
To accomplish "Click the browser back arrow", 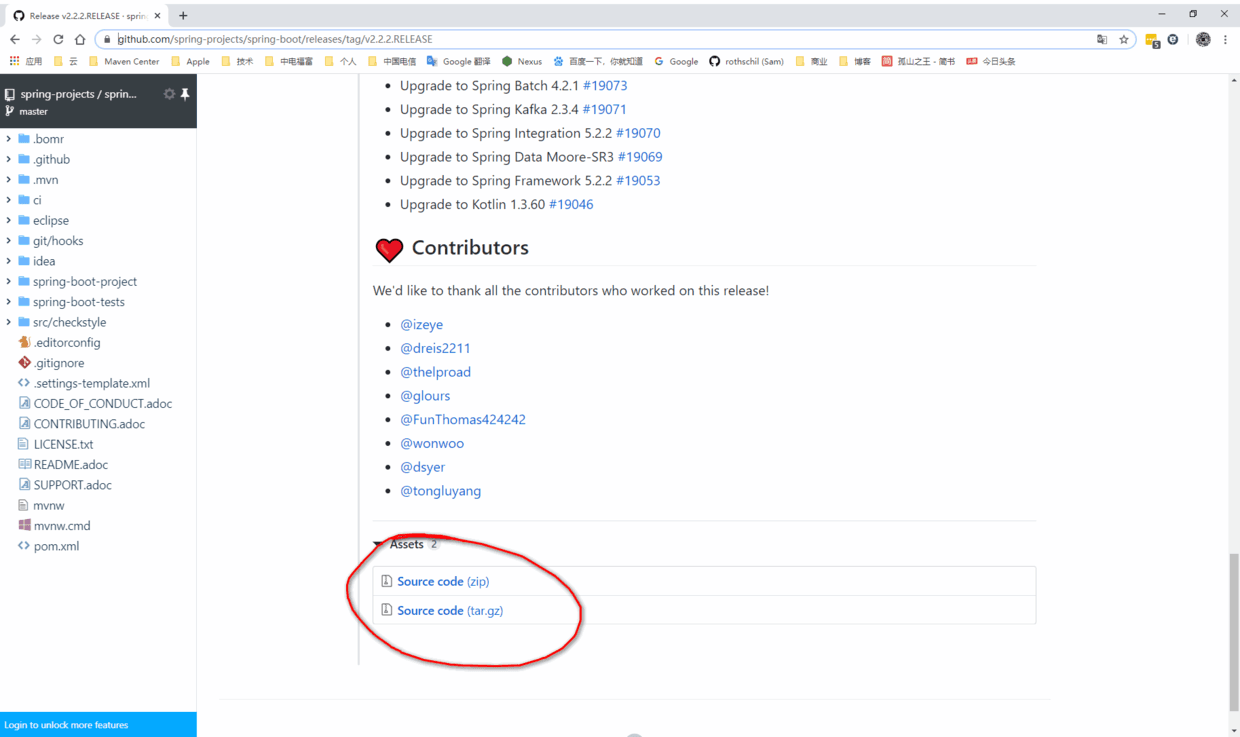I will click(14, 39).
